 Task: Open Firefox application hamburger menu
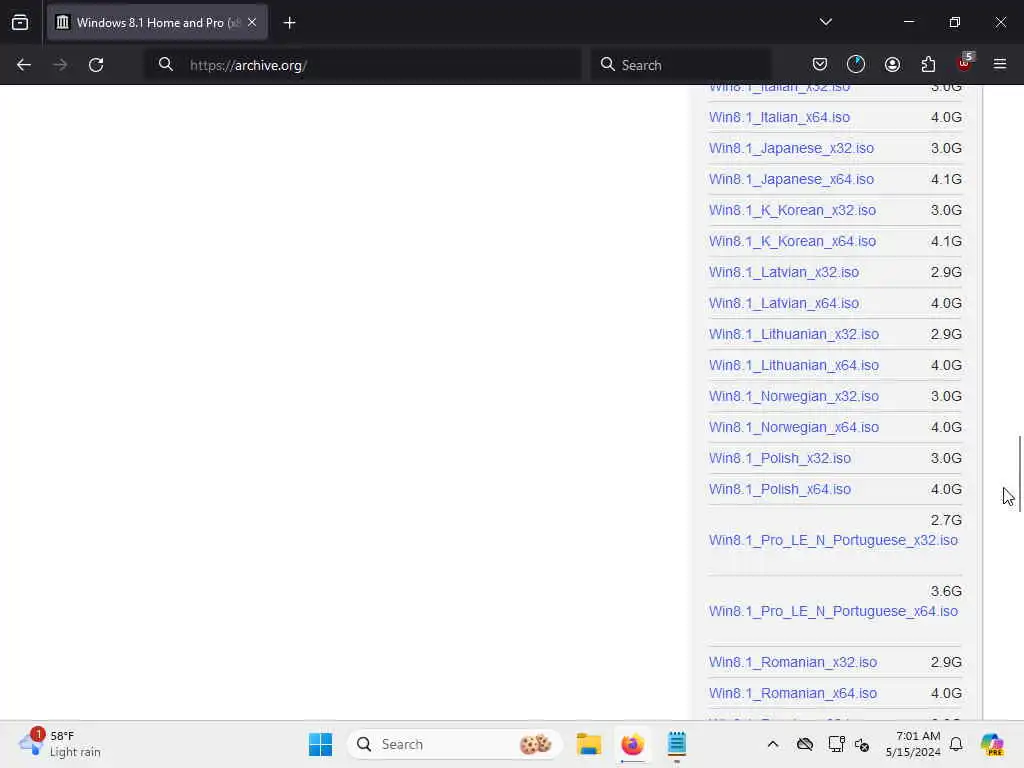(x=999, y=64)
